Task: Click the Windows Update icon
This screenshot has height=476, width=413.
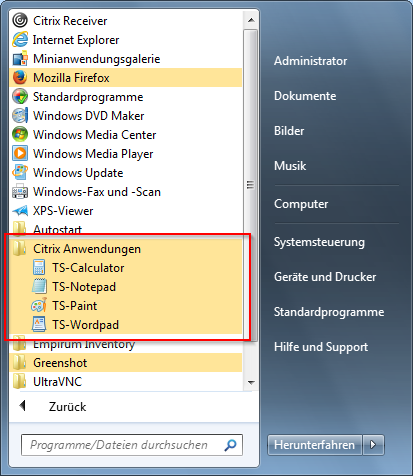Action: [x=20, y=173]
